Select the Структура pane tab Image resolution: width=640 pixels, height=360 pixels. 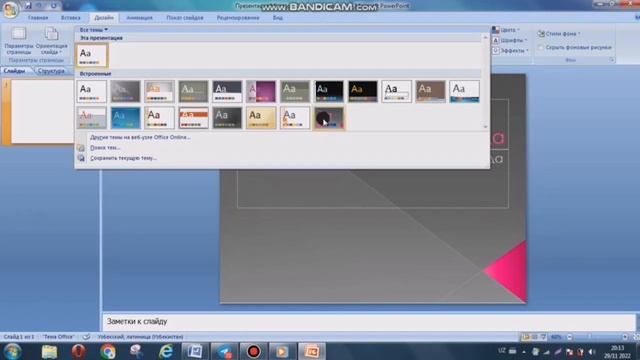51,71
